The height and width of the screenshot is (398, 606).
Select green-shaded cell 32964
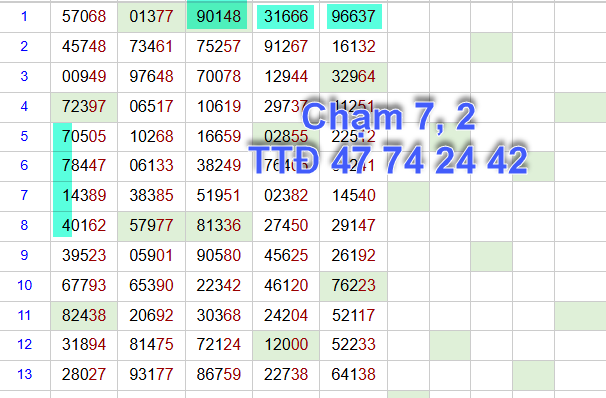(x=354, y=77)
